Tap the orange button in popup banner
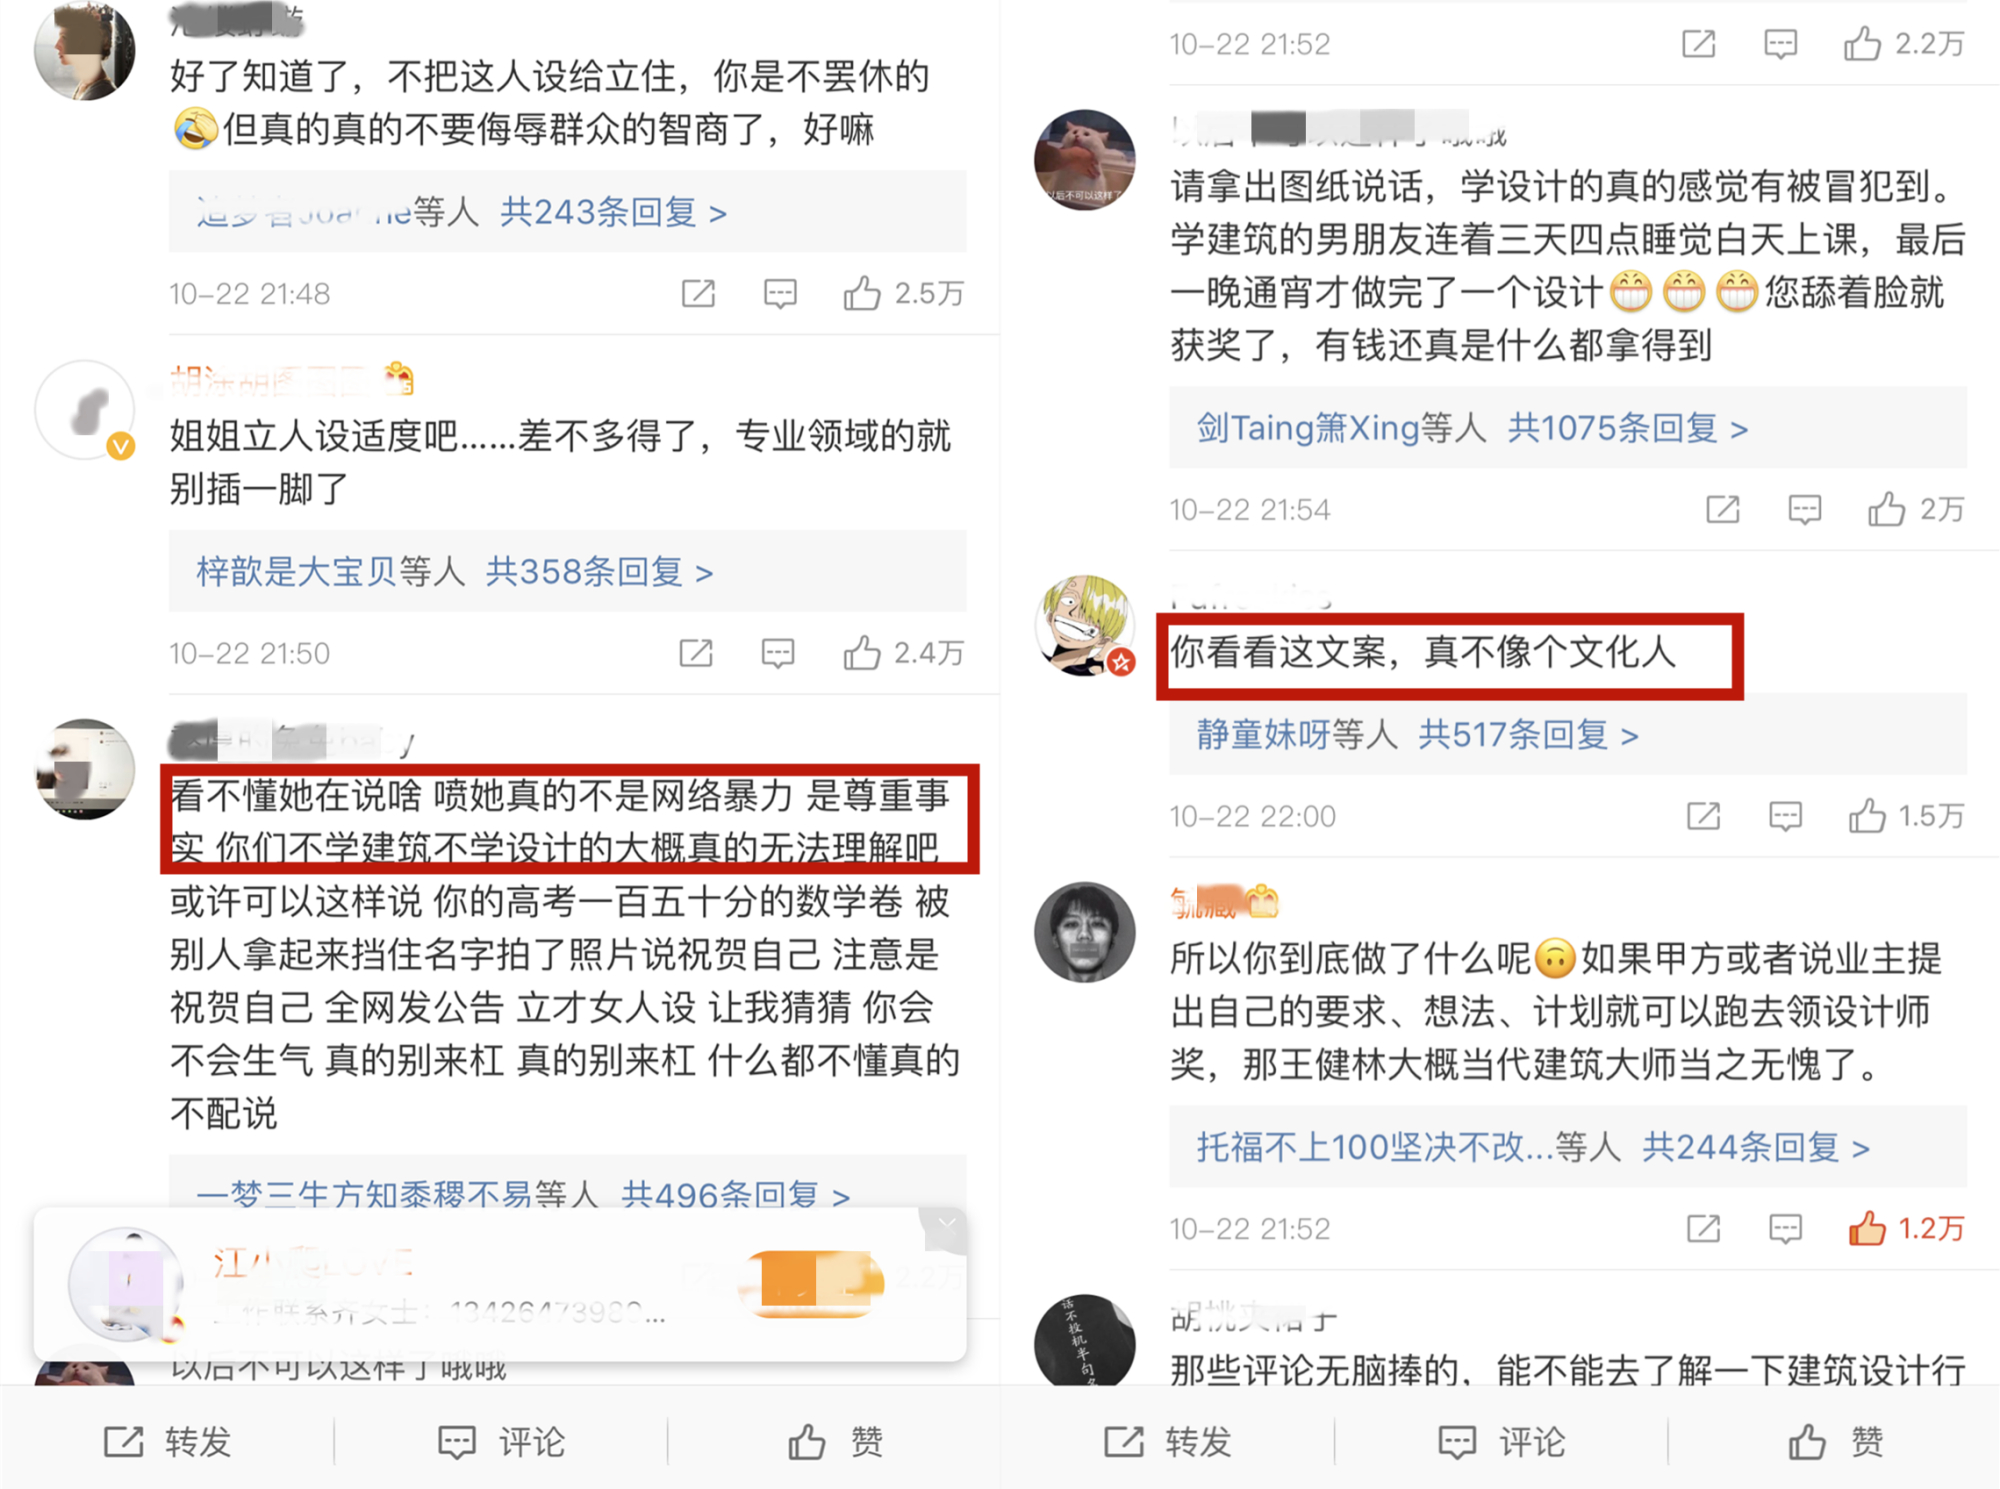Viewport: 2000px width, 1489px height. point(816,1283)
